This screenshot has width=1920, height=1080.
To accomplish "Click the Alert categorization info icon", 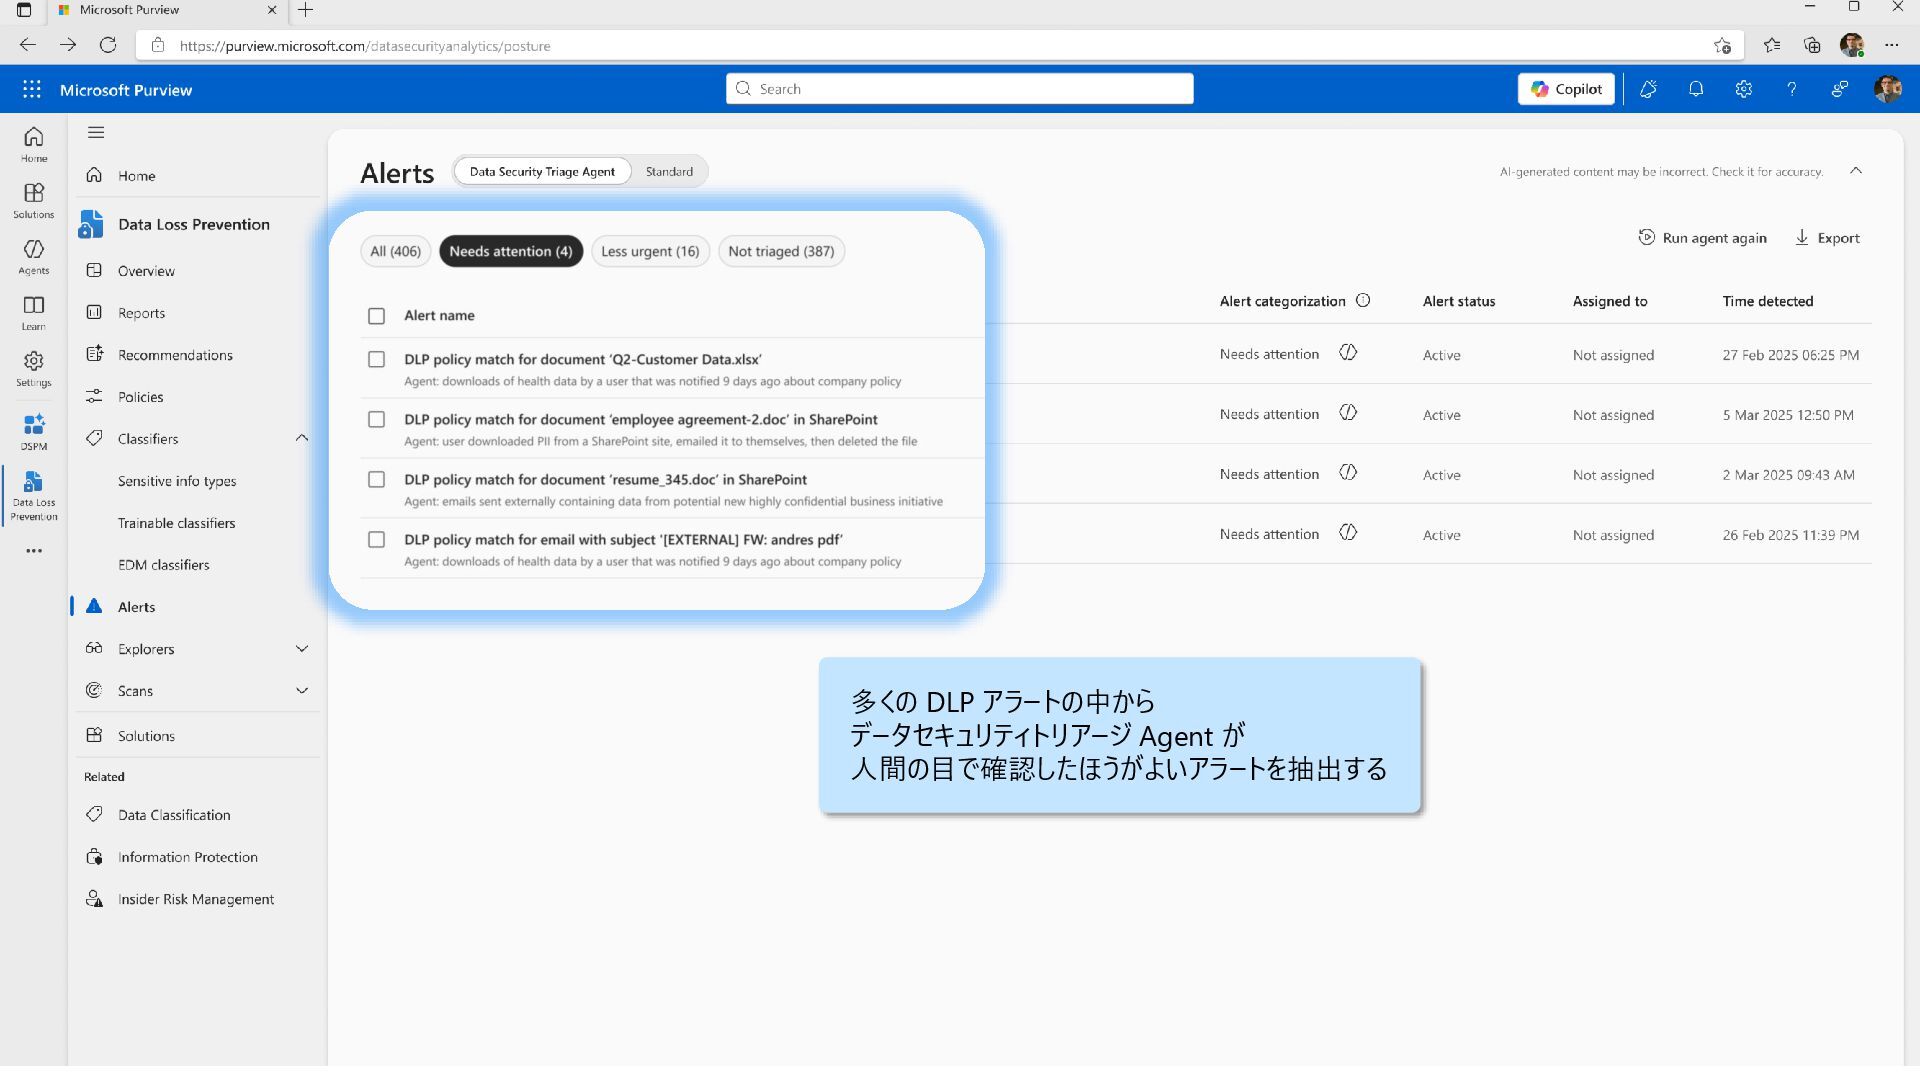I will [1363, 301].
